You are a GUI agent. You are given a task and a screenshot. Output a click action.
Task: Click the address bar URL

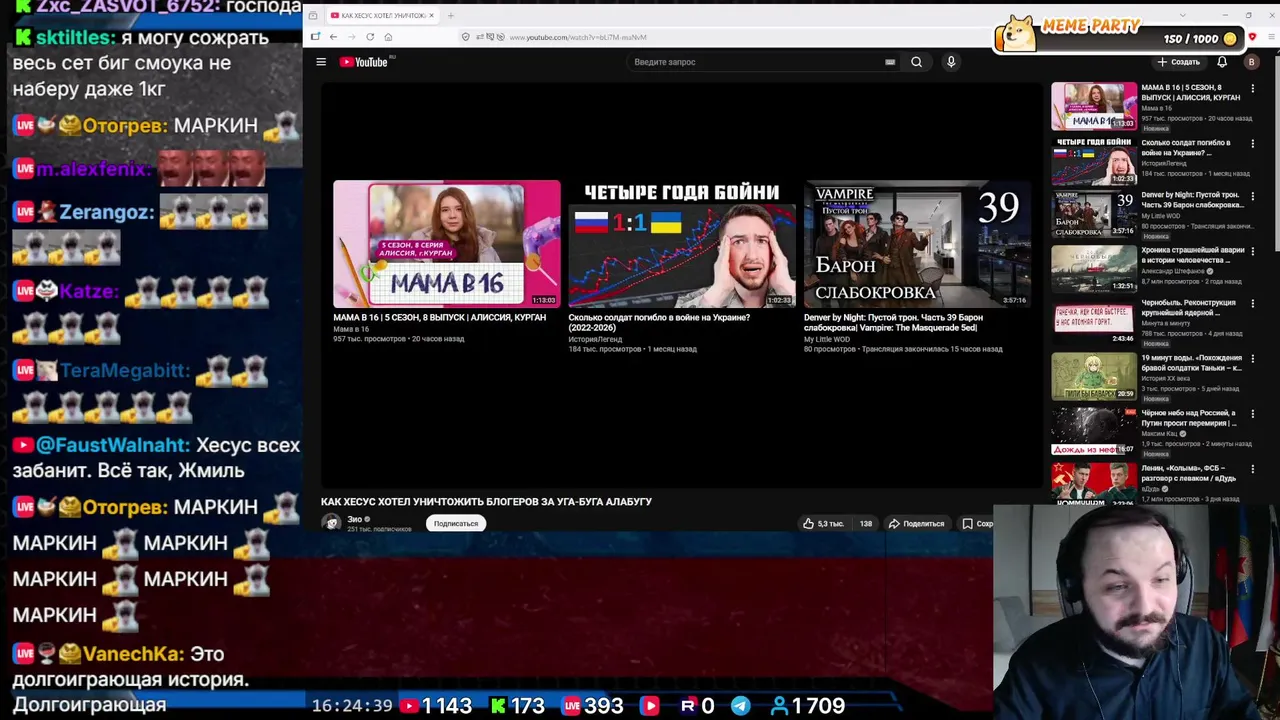click(578, 37)
